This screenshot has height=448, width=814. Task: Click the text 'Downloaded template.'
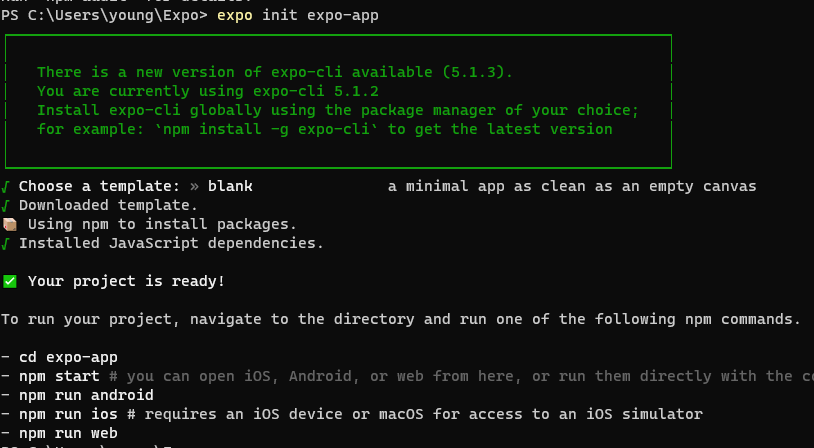[x=108, y=206]
